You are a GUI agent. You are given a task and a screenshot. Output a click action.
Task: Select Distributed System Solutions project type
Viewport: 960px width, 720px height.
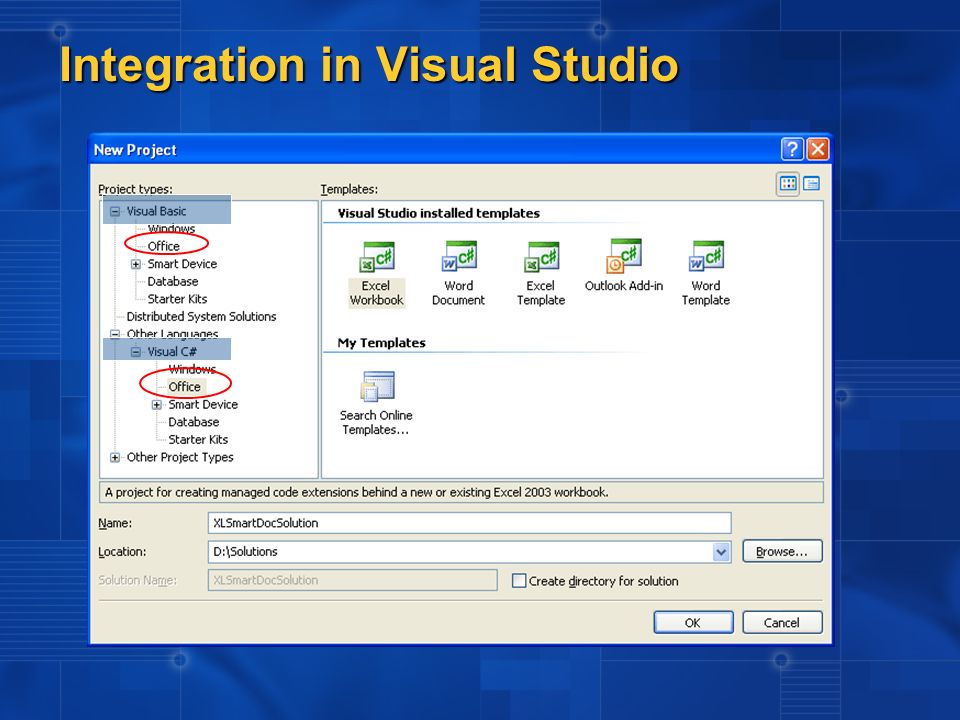[201, 317]
